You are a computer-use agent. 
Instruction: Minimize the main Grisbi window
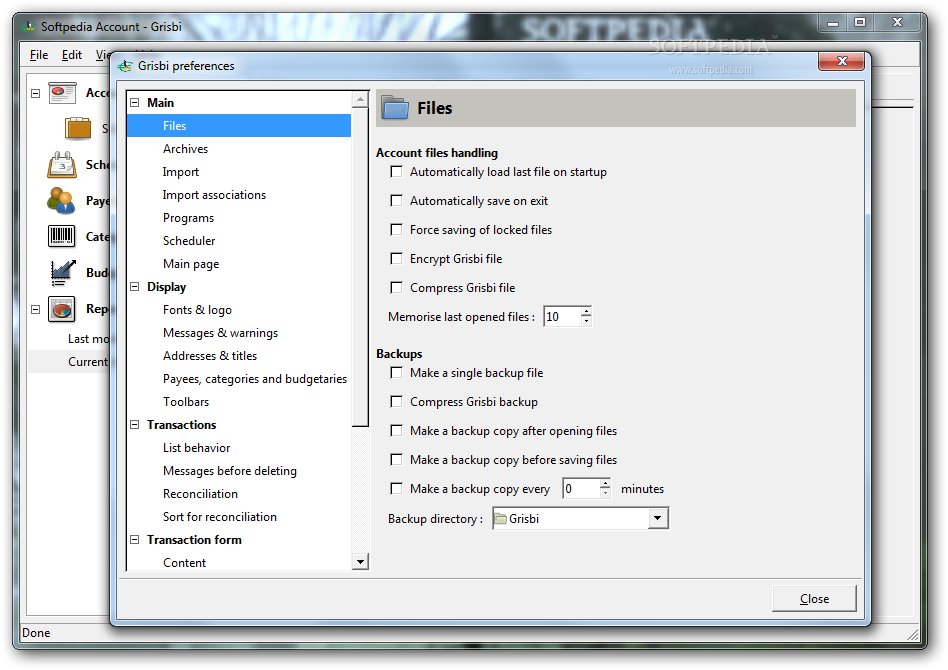pos(833,22)
